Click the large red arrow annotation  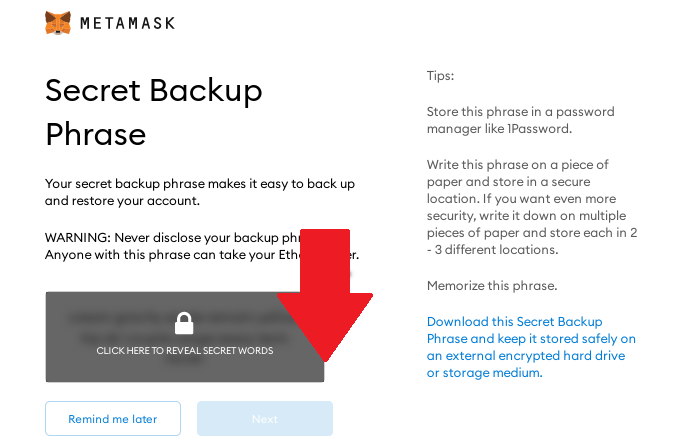325,295
